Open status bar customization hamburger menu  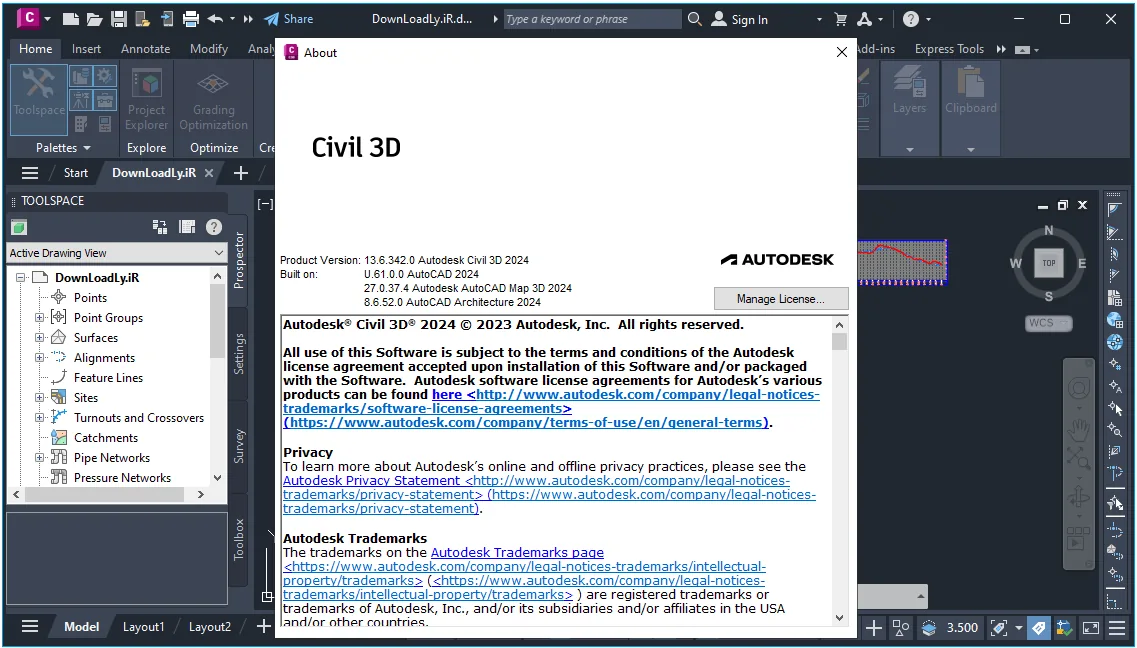pos(1116,628)
